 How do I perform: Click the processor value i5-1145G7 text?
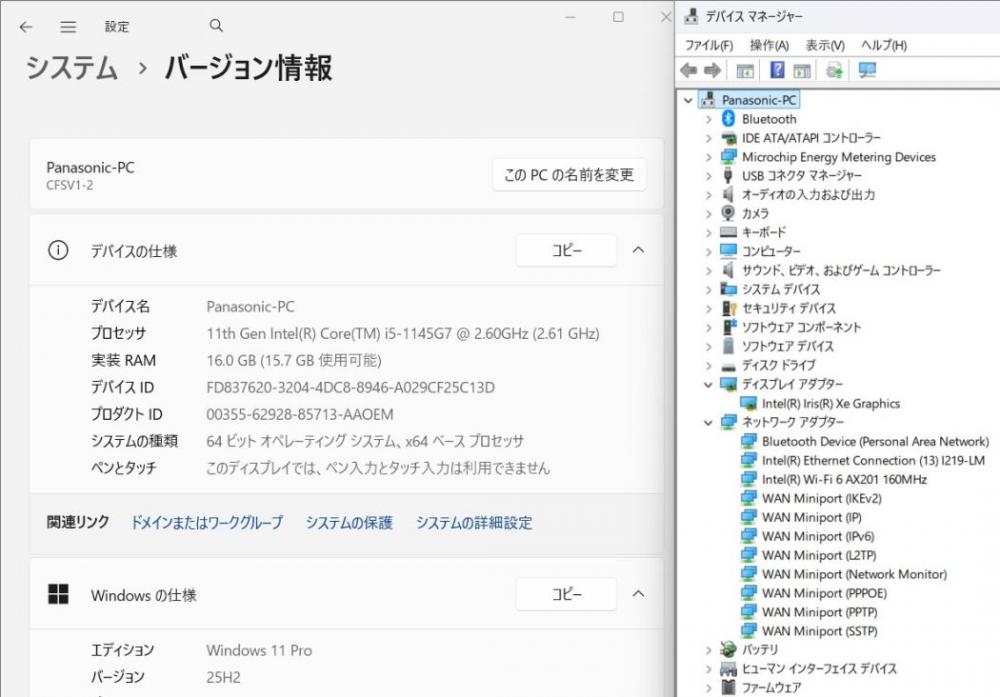pos(402,333)
